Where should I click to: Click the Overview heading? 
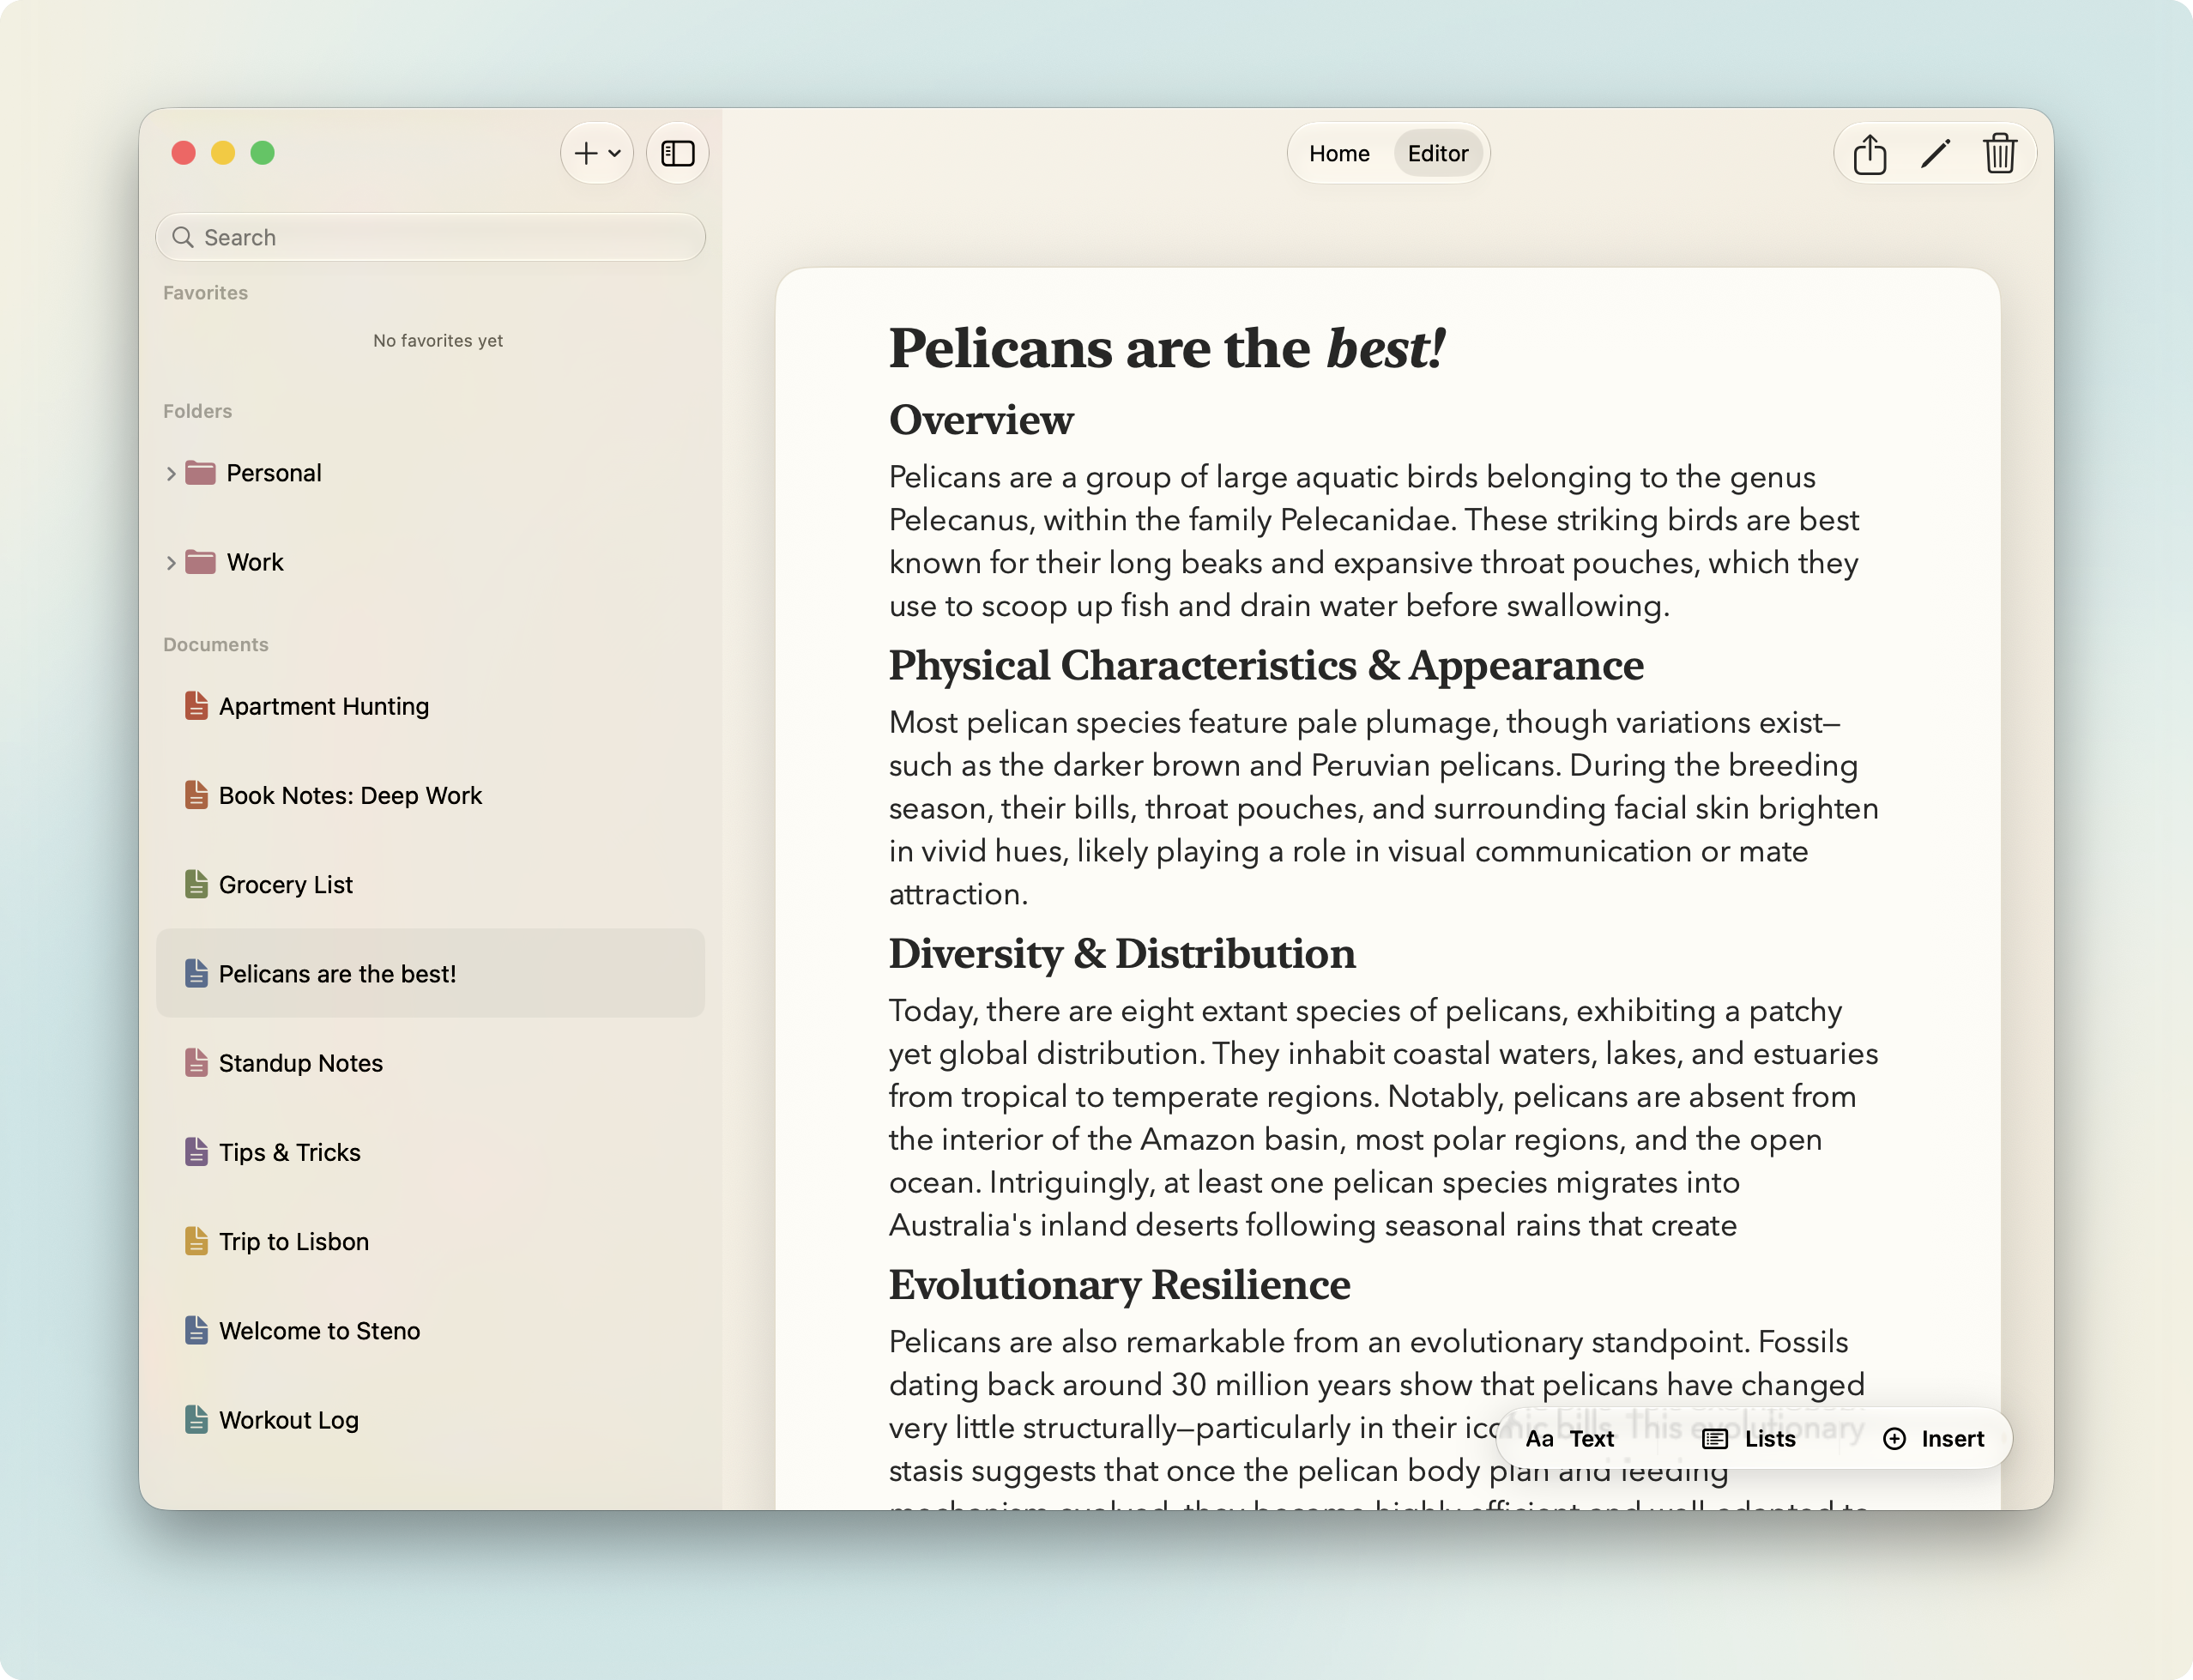[981, 420]
